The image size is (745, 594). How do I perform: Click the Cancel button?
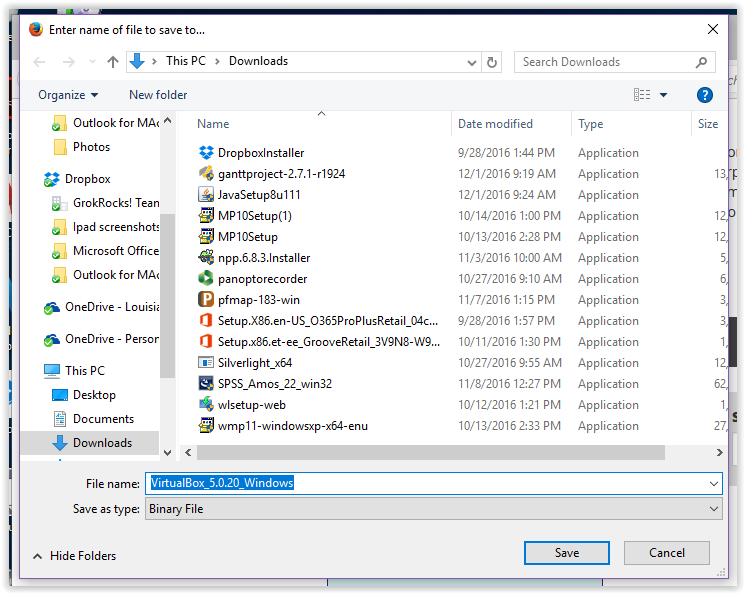point(667,553)
